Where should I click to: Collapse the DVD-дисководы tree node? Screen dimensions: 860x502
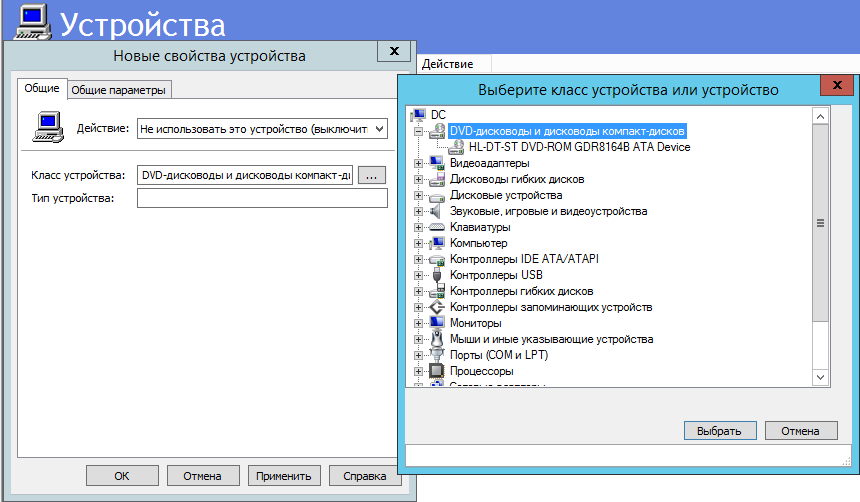(x=418, y=131)
